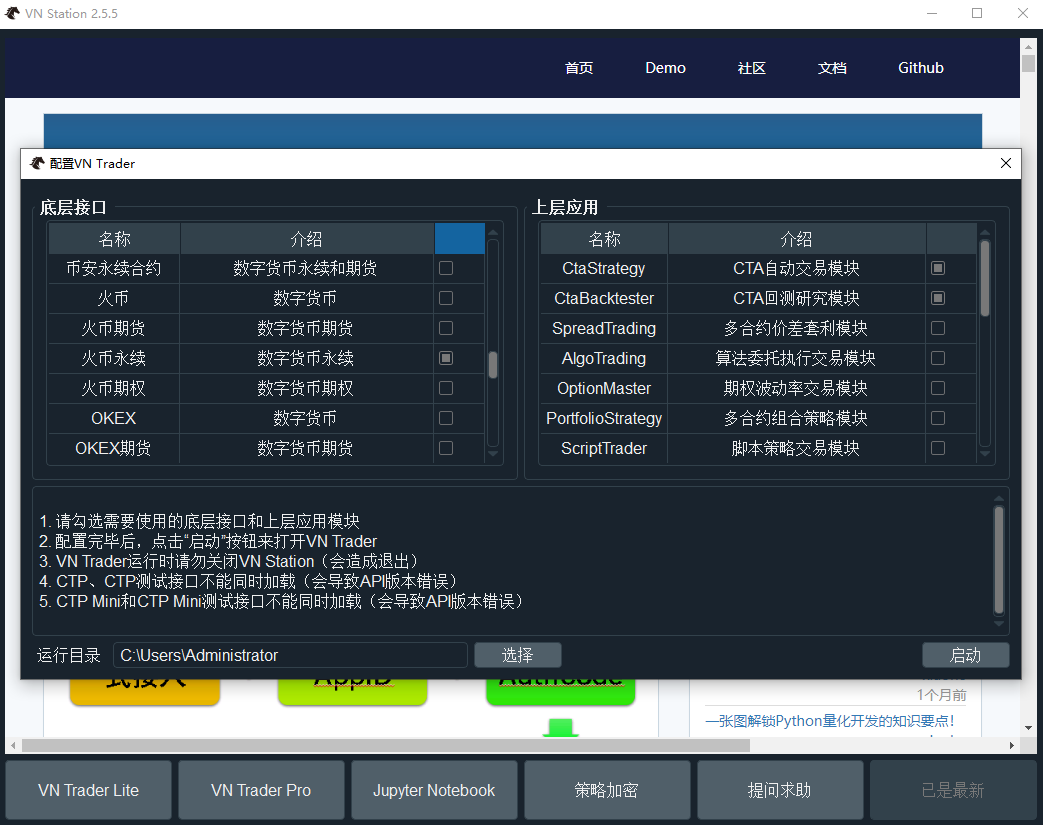Image resolution: width=1043 pixels, height=825 pixels.
Task: Switch to the Demo page
Action: (664, 67)
